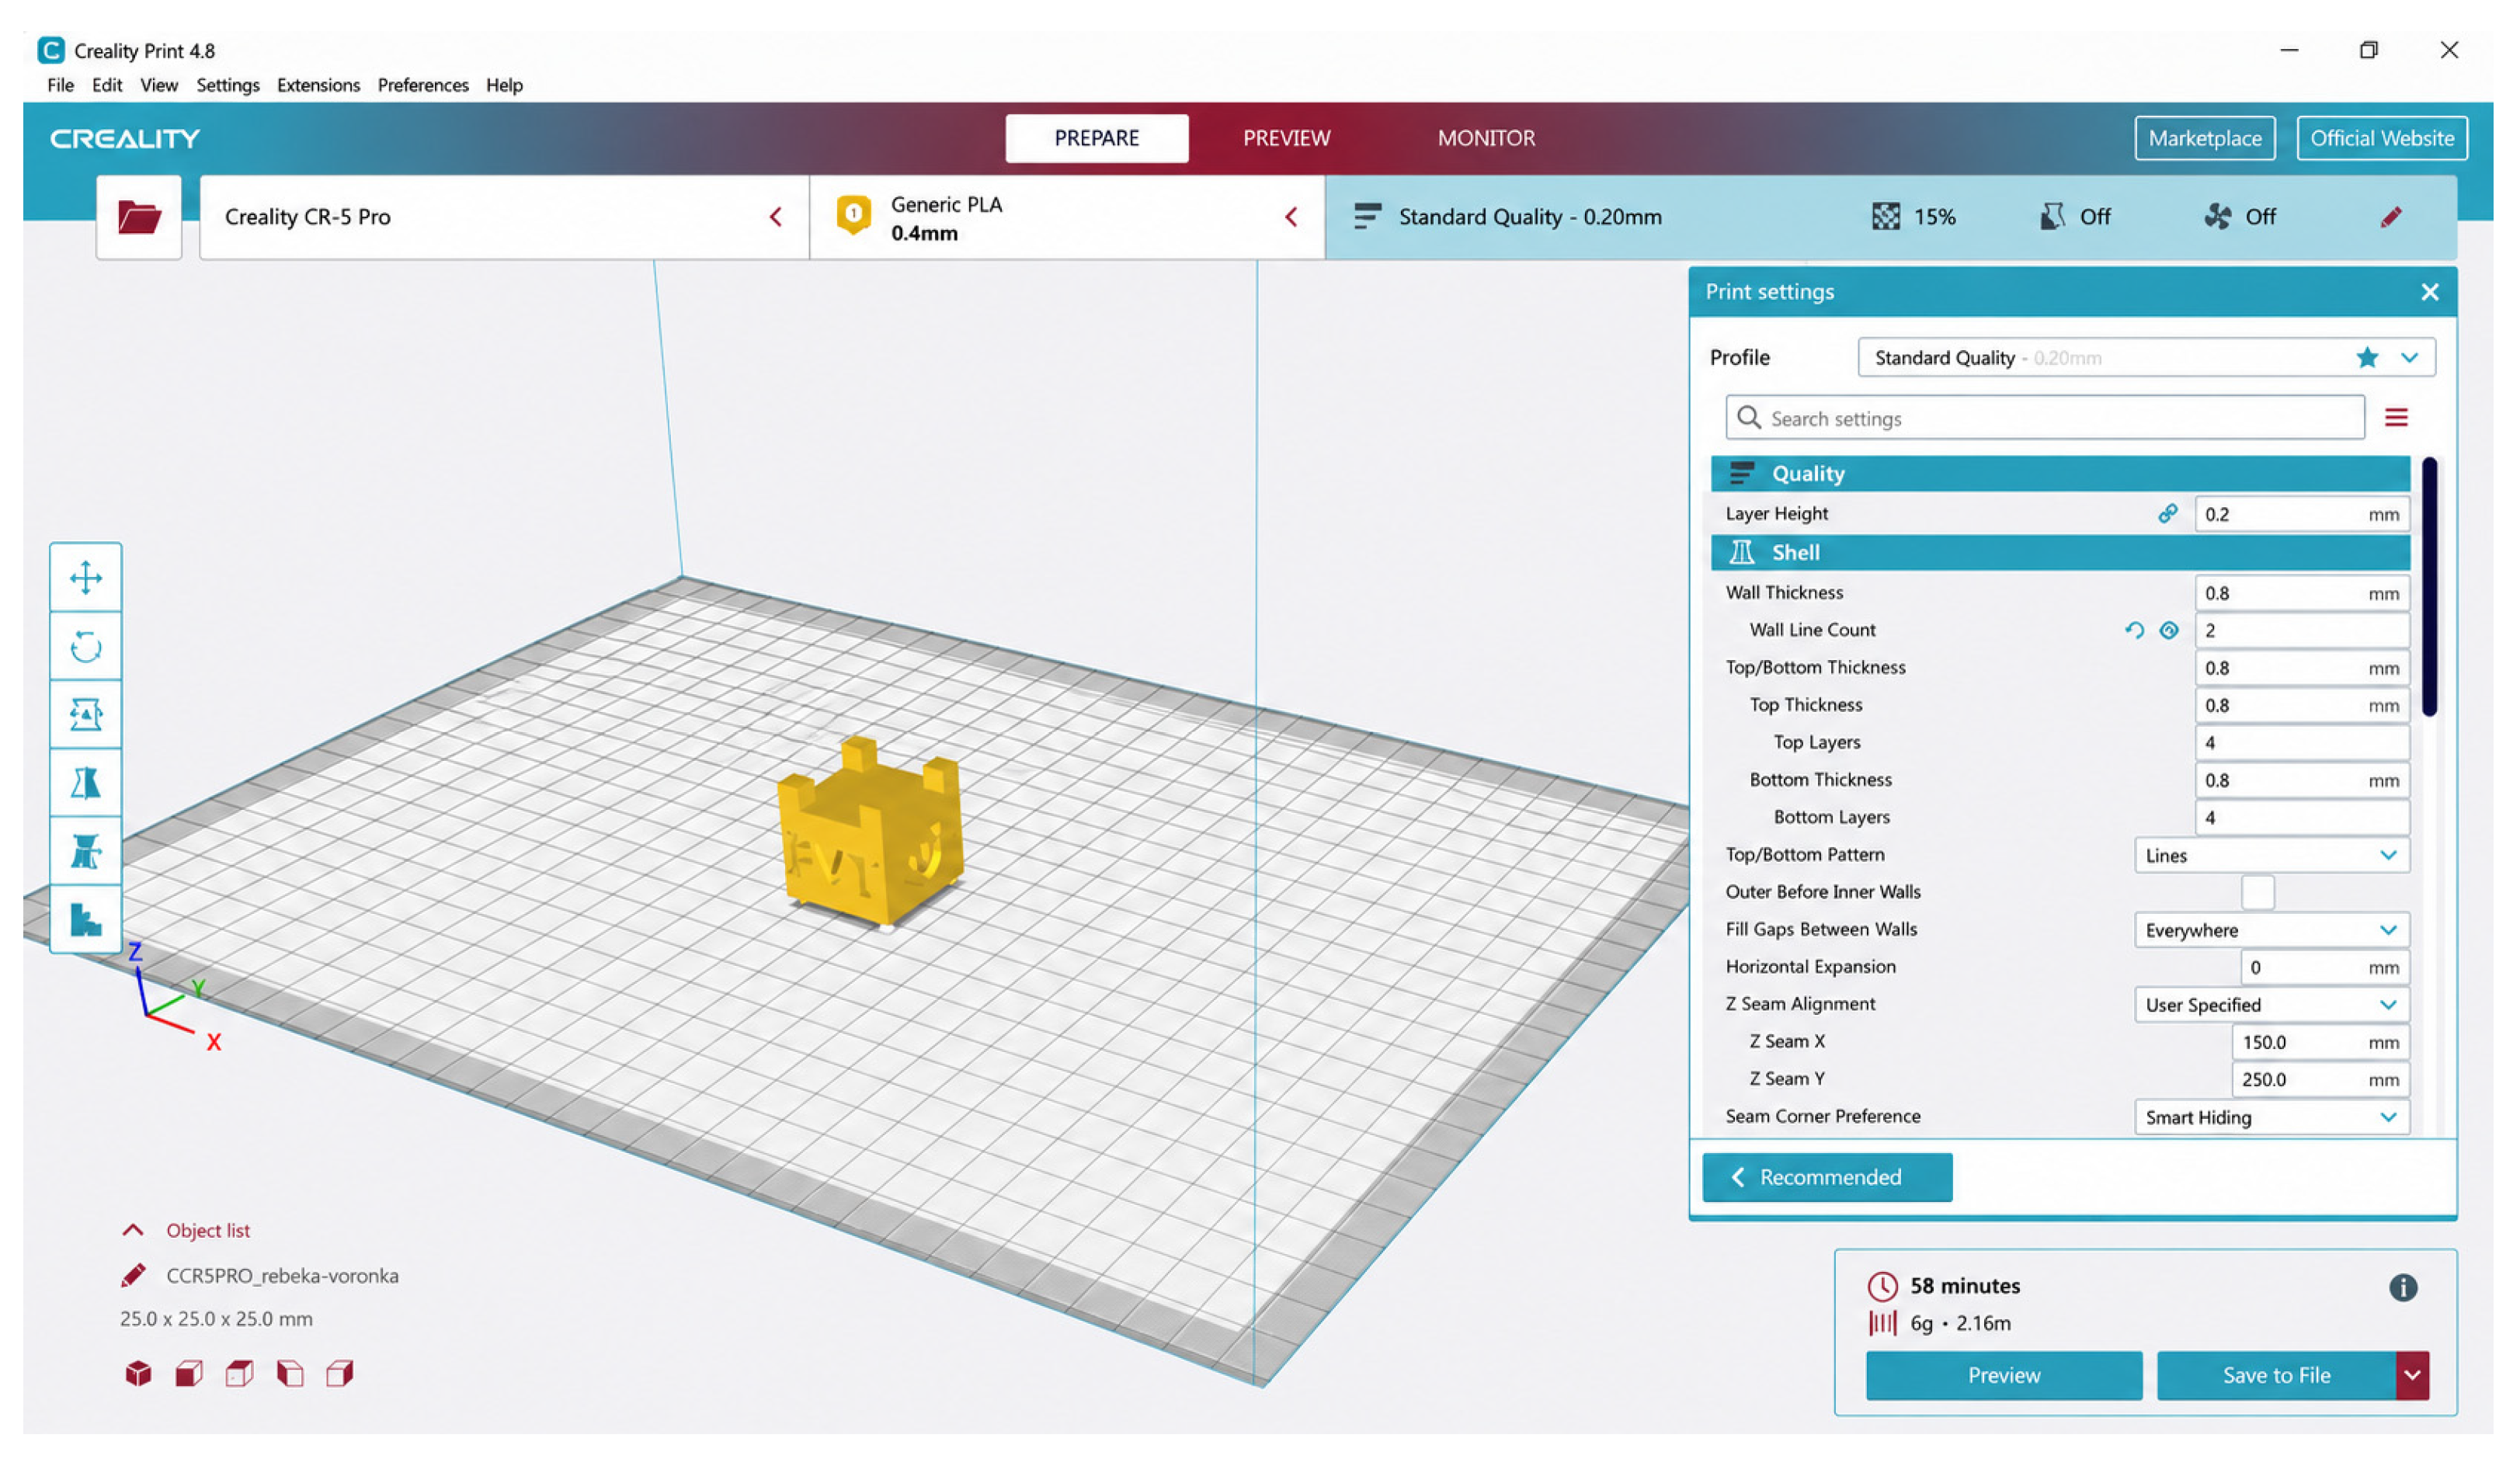This screenshot has width=2520, height=1459.
Task: Open Save to File options arrow
Action: coord(2412,1375)
